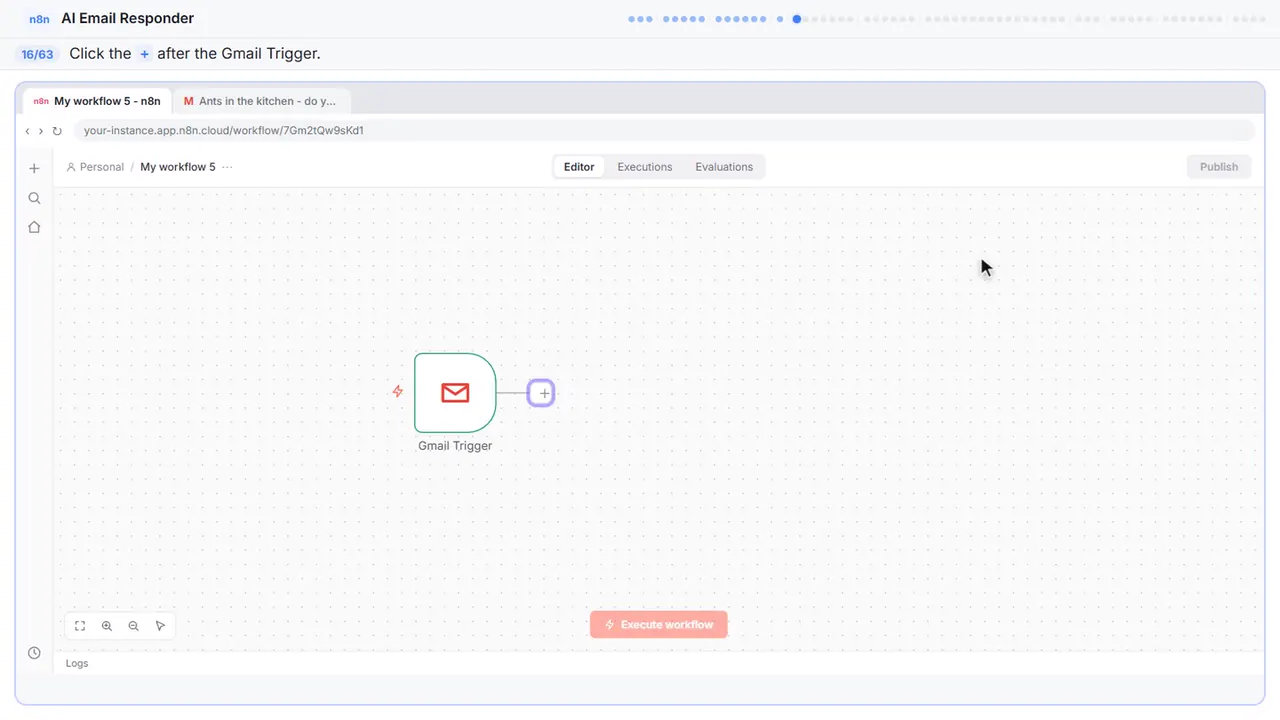Click the browser forward arrow

[41, 131]
